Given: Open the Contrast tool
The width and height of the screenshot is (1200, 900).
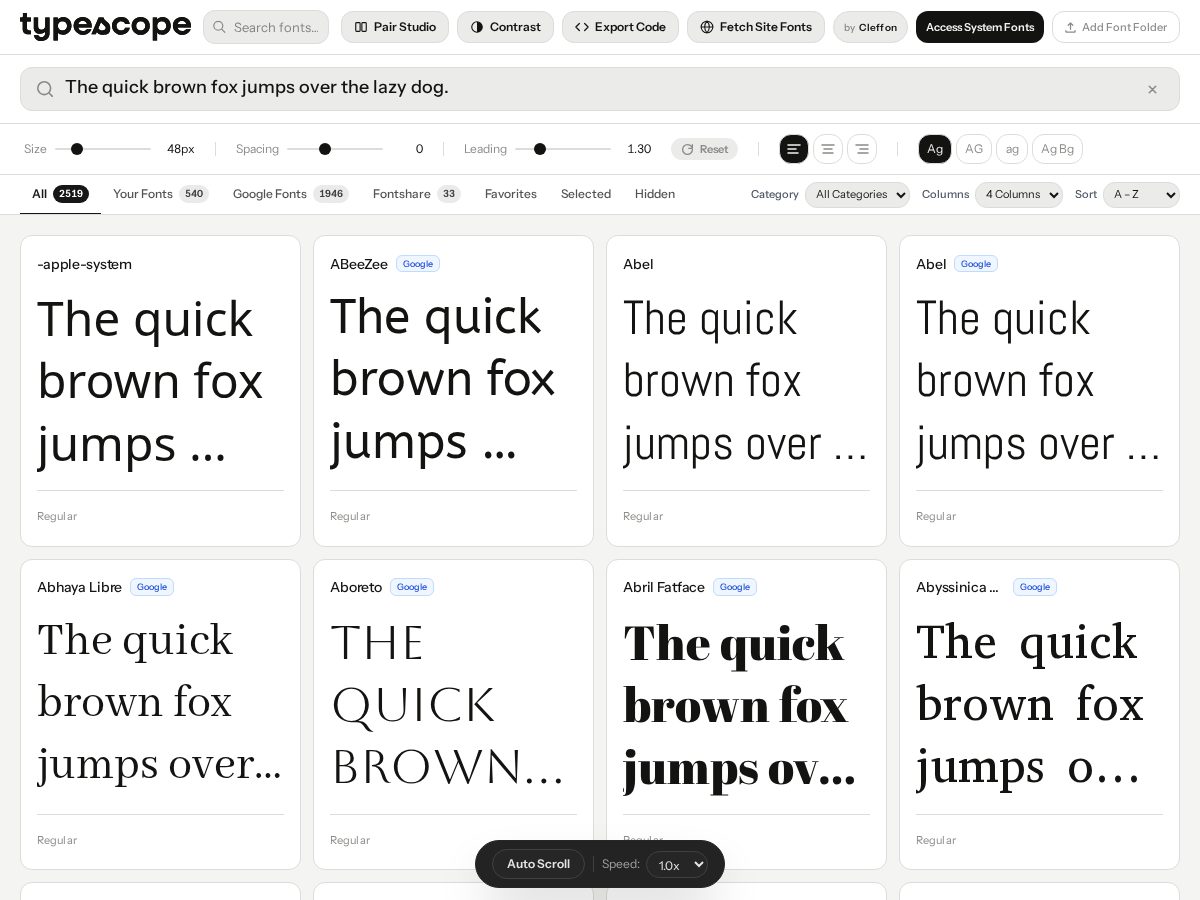Looking at the screenshot, I should pyautogui.click(x=505, y=27).
